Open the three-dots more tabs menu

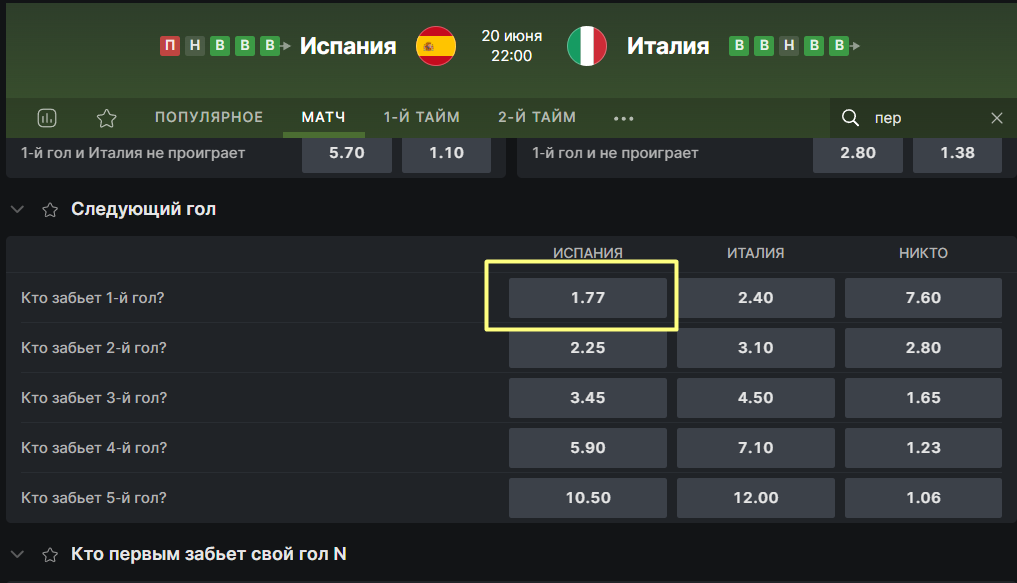click(x=623, y=118)
